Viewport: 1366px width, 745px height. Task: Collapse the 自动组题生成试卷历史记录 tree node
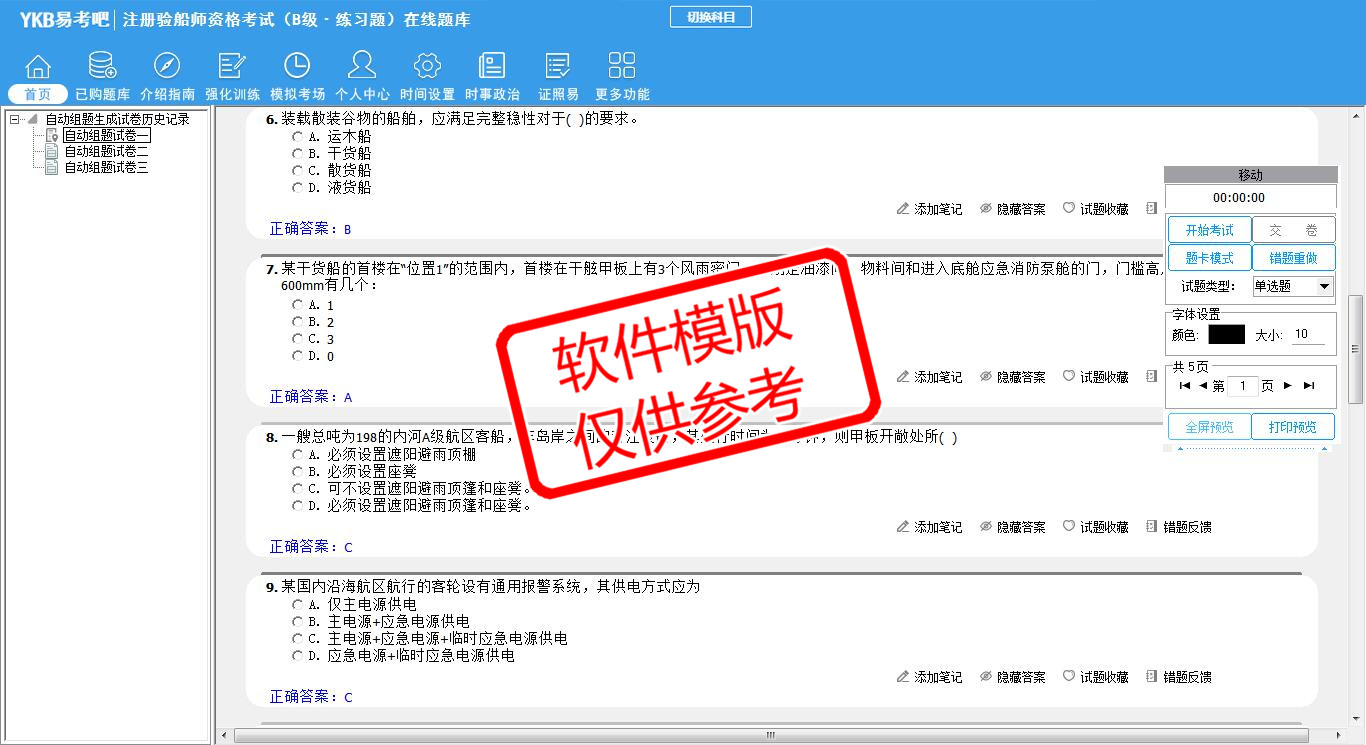[x=15, y=119]
